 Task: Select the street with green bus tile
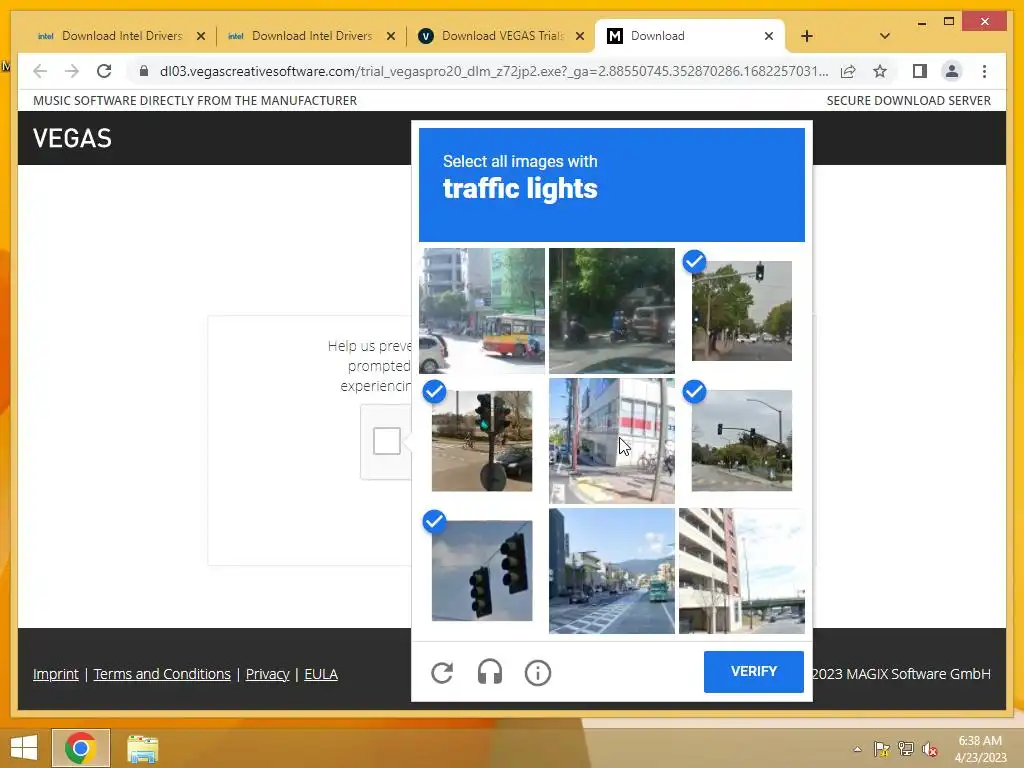(x=611, y=571)
